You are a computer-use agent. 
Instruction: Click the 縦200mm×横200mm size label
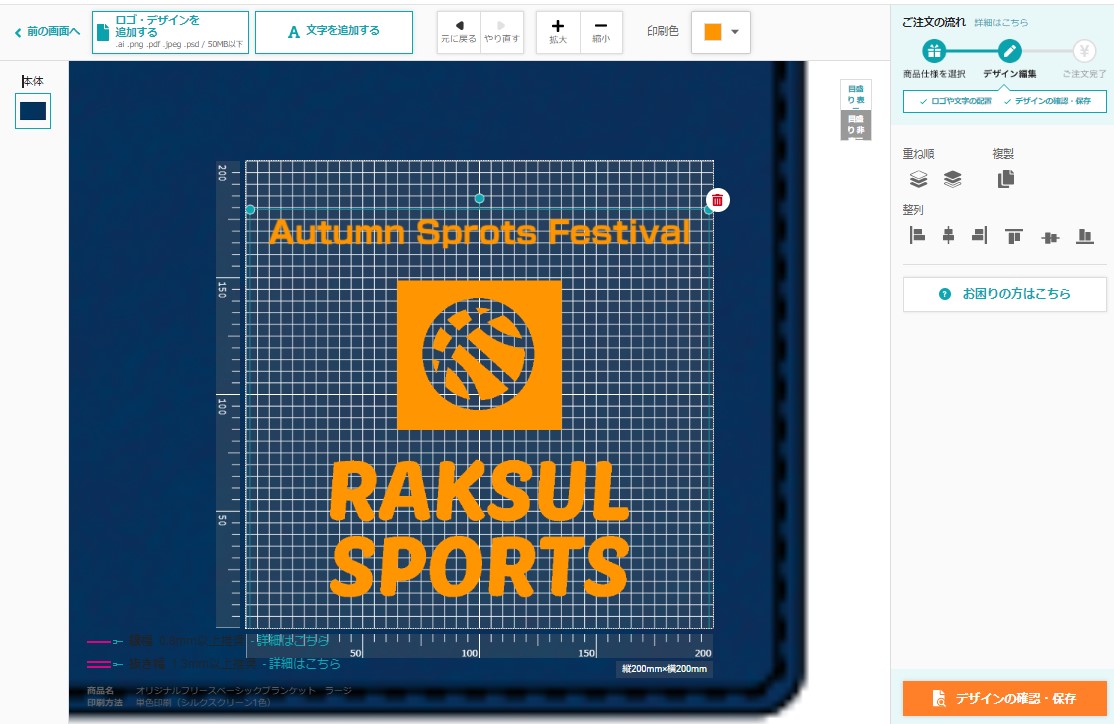pos(664,669)
